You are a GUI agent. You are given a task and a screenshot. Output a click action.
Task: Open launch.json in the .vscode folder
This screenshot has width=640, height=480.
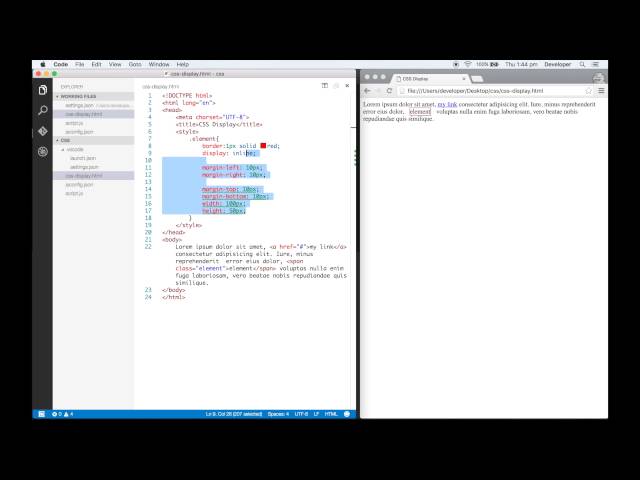coord(93,158)
